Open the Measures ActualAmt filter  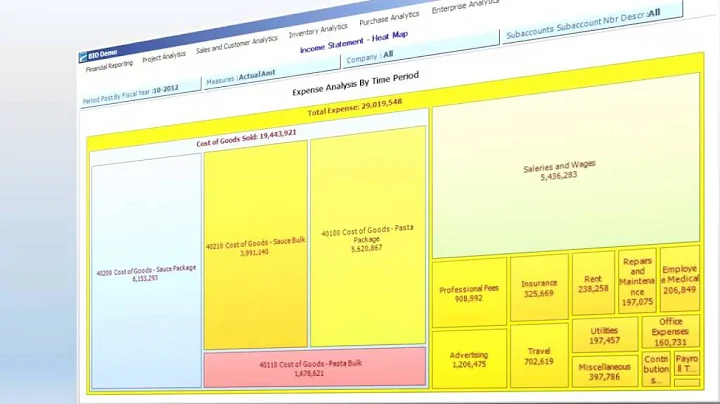271,72
